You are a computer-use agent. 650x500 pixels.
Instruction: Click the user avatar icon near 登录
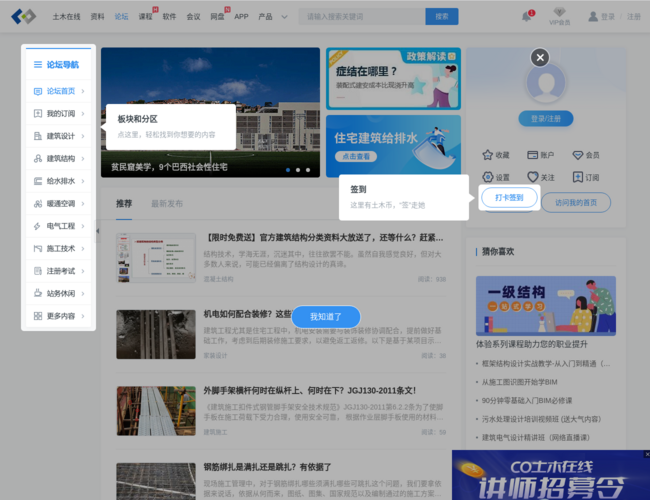[593, 17]
